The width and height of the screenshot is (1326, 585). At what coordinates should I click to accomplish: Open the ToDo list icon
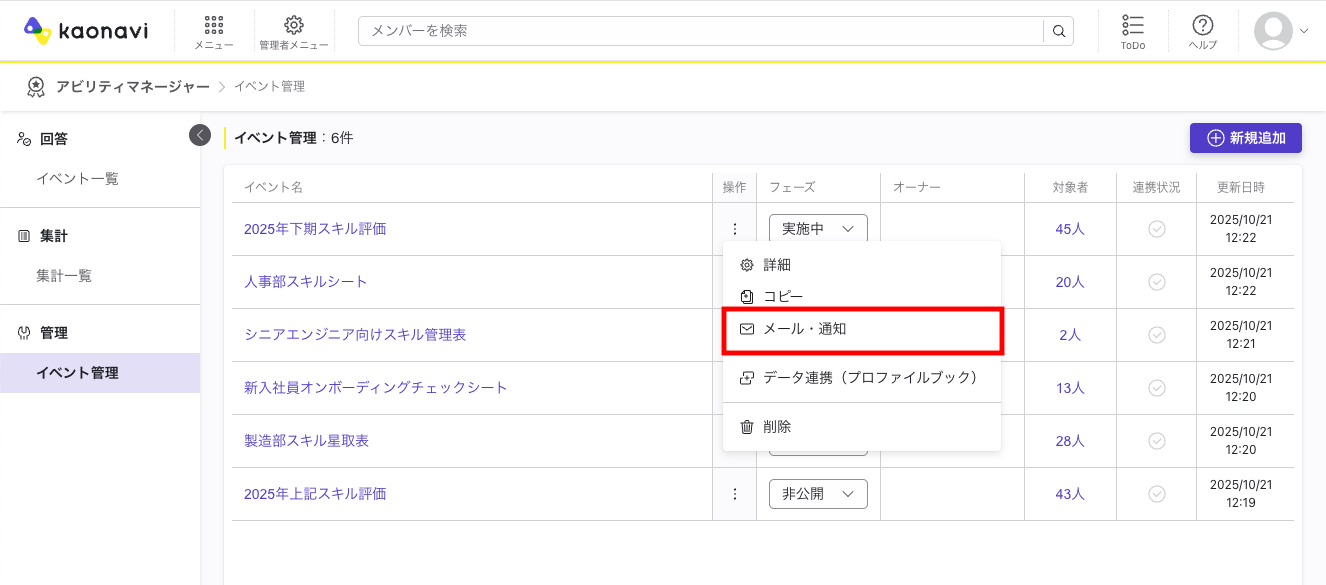tap(1132, 31)
